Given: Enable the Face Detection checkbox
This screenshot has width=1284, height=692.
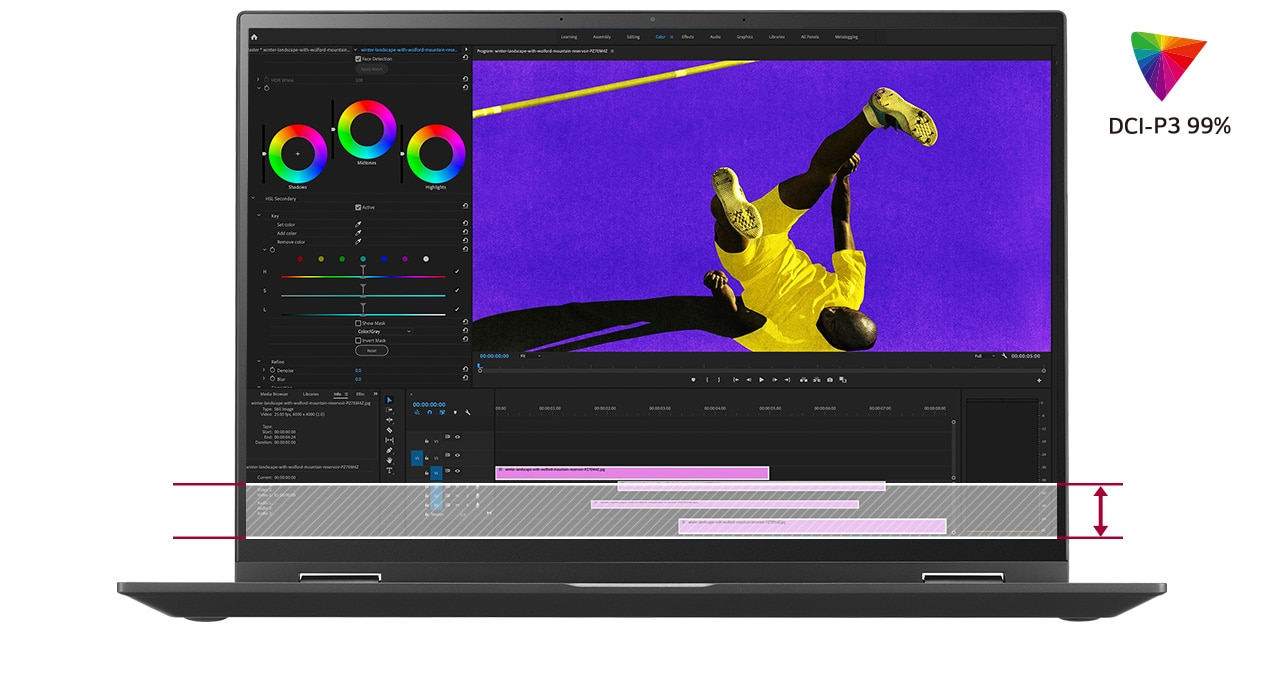Looking at the screenshot, I should pos(358,59).
